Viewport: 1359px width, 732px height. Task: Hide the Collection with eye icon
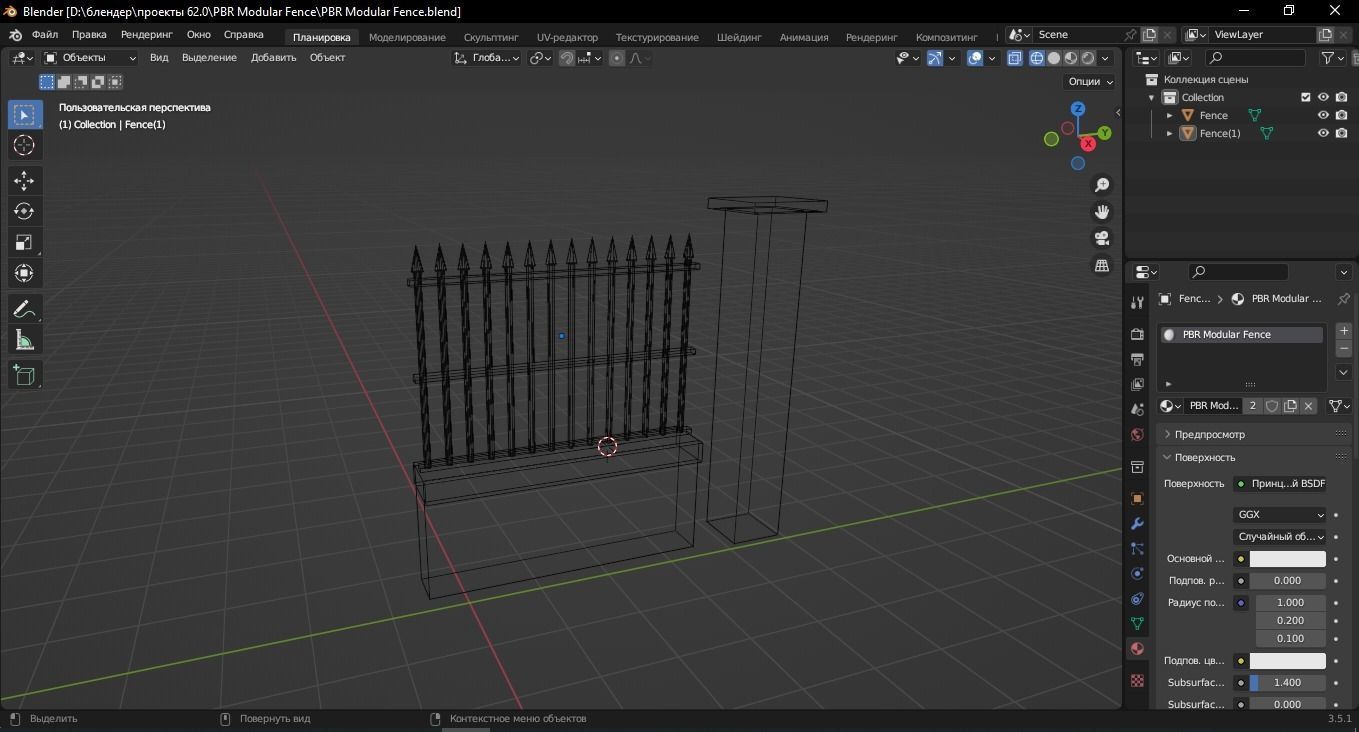point(1323,97)
